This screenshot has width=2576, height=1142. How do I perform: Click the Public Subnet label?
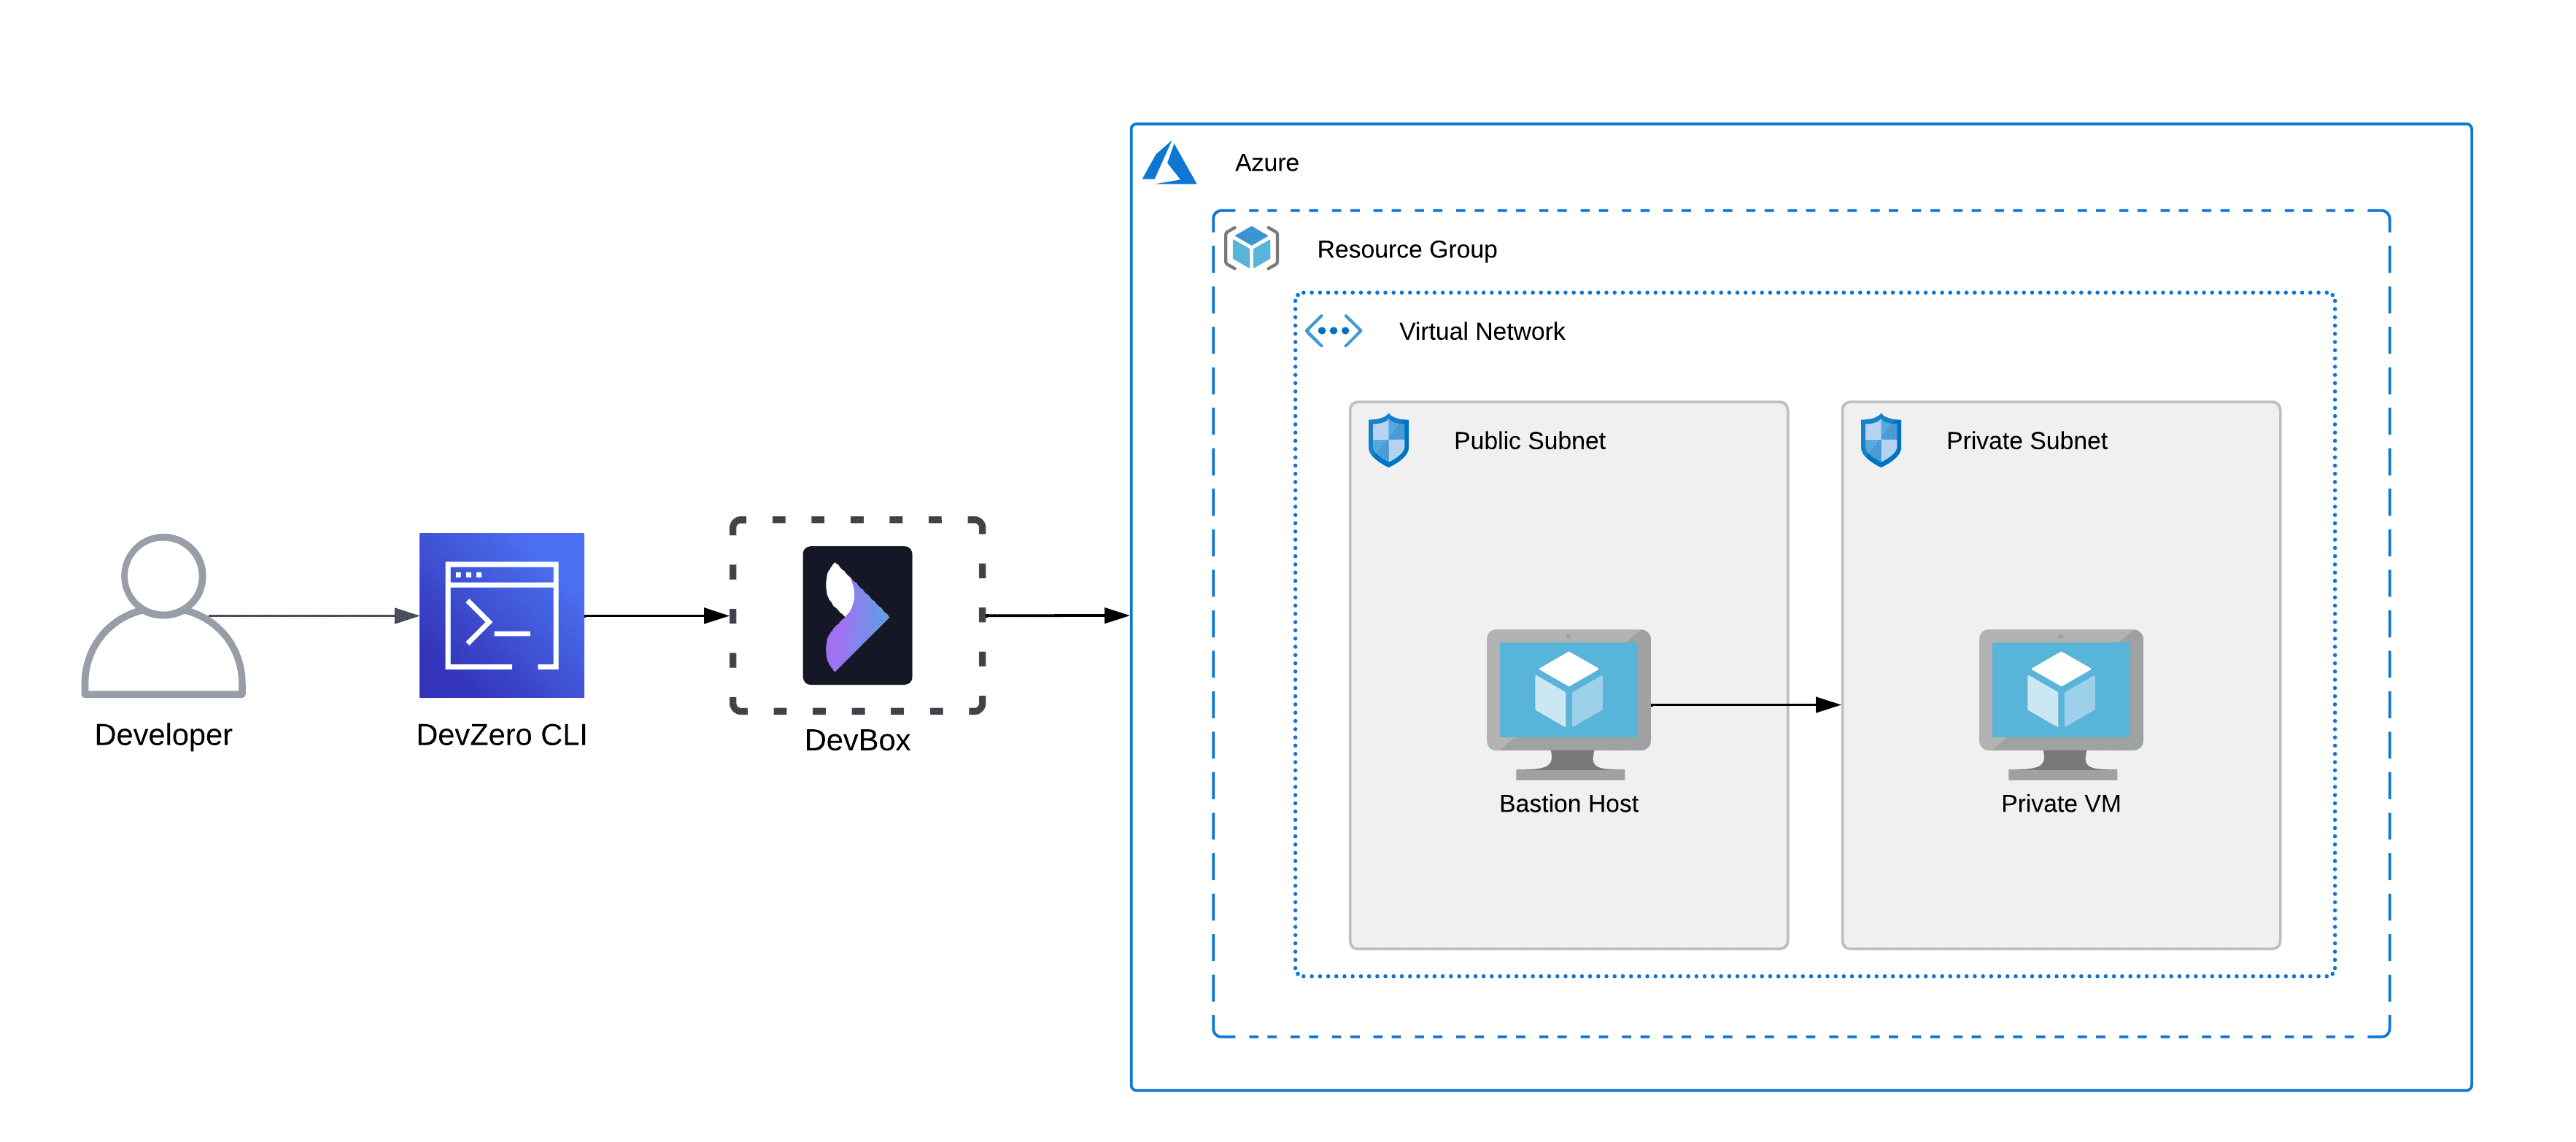[1529, 441]
